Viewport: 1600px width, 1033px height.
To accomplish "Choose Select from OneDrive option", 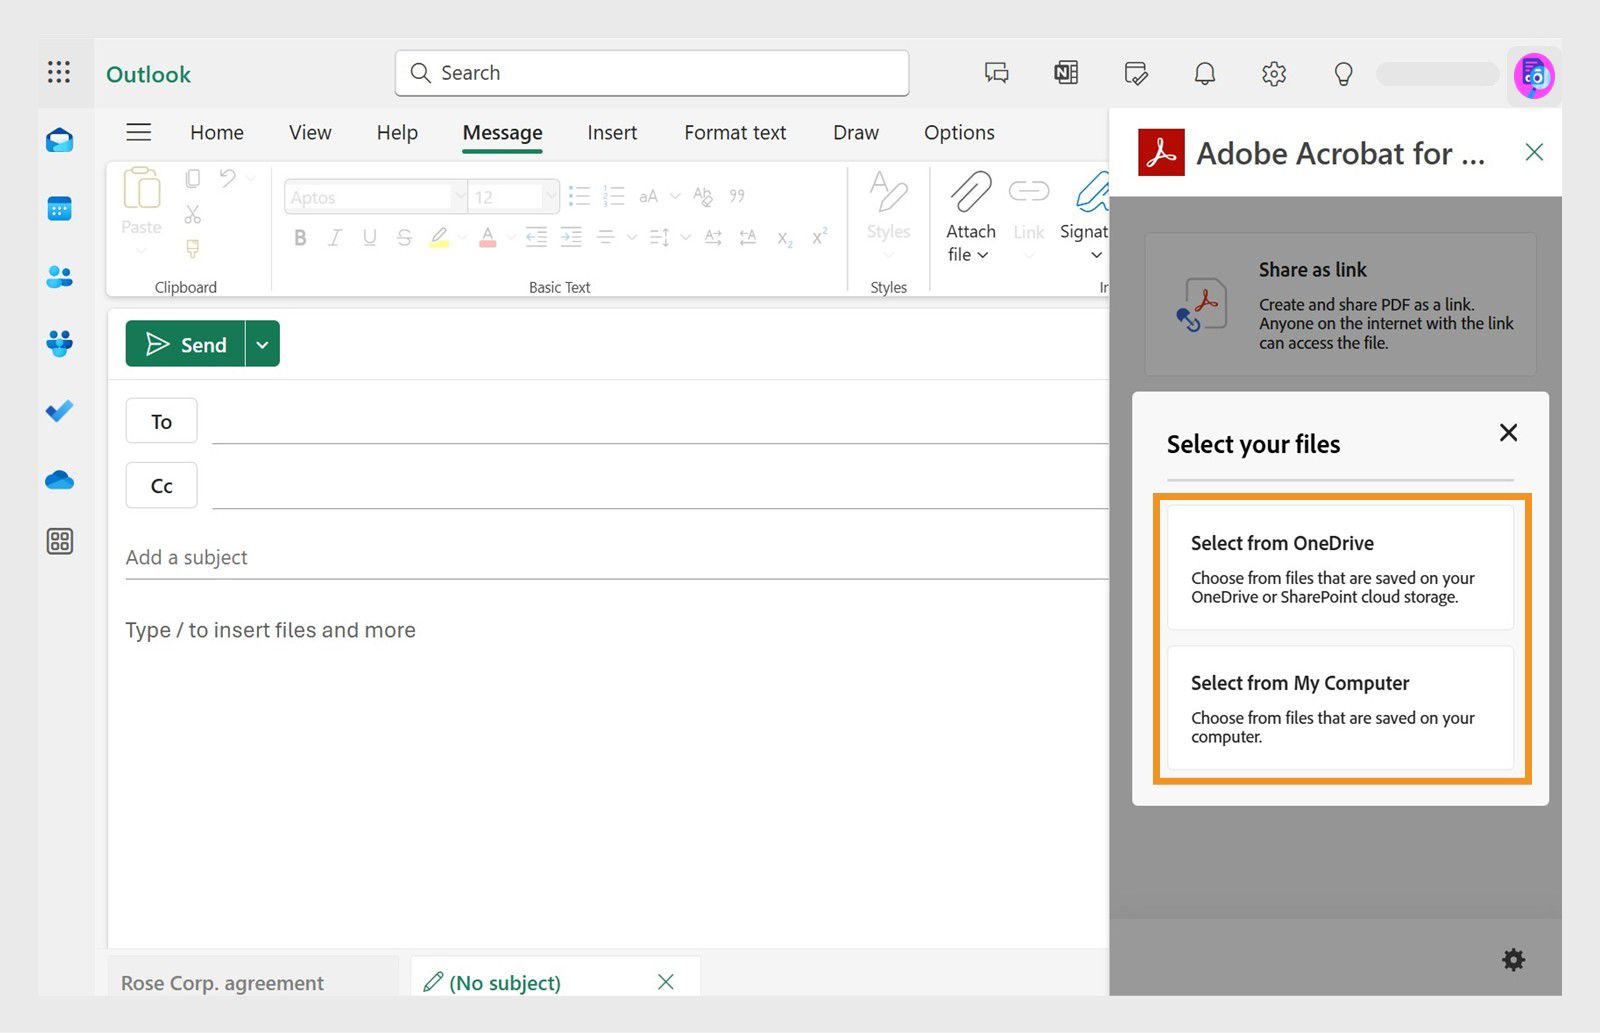I will (1340, 567).
